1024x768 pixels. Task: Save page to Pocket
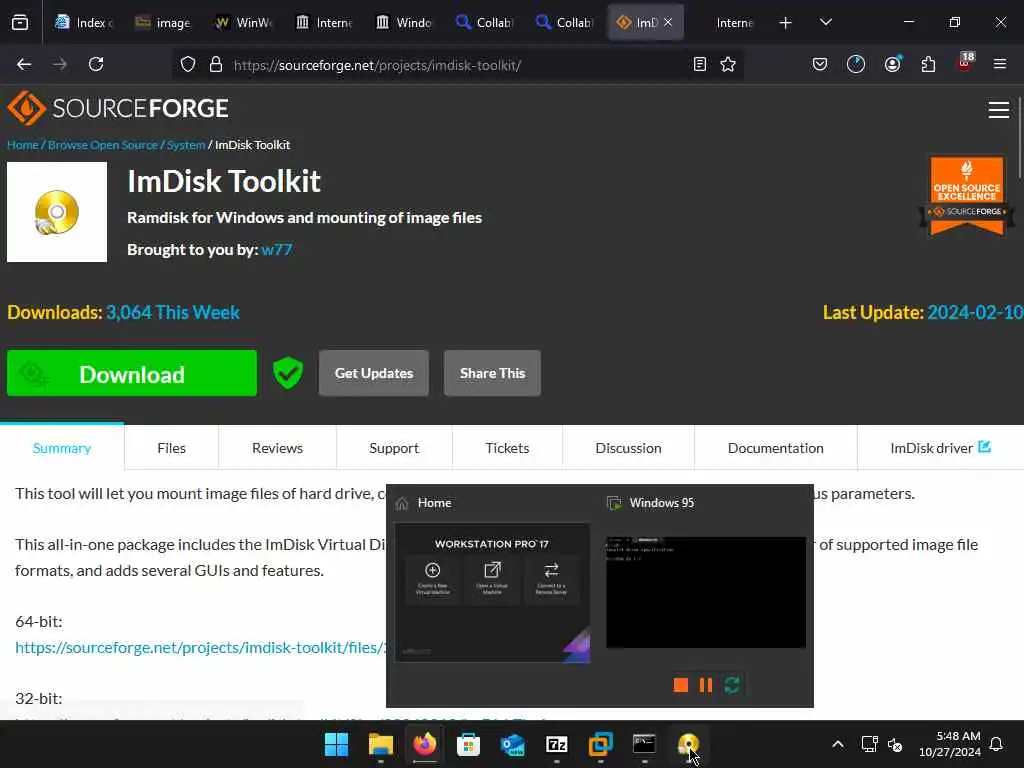pos(820,64)
